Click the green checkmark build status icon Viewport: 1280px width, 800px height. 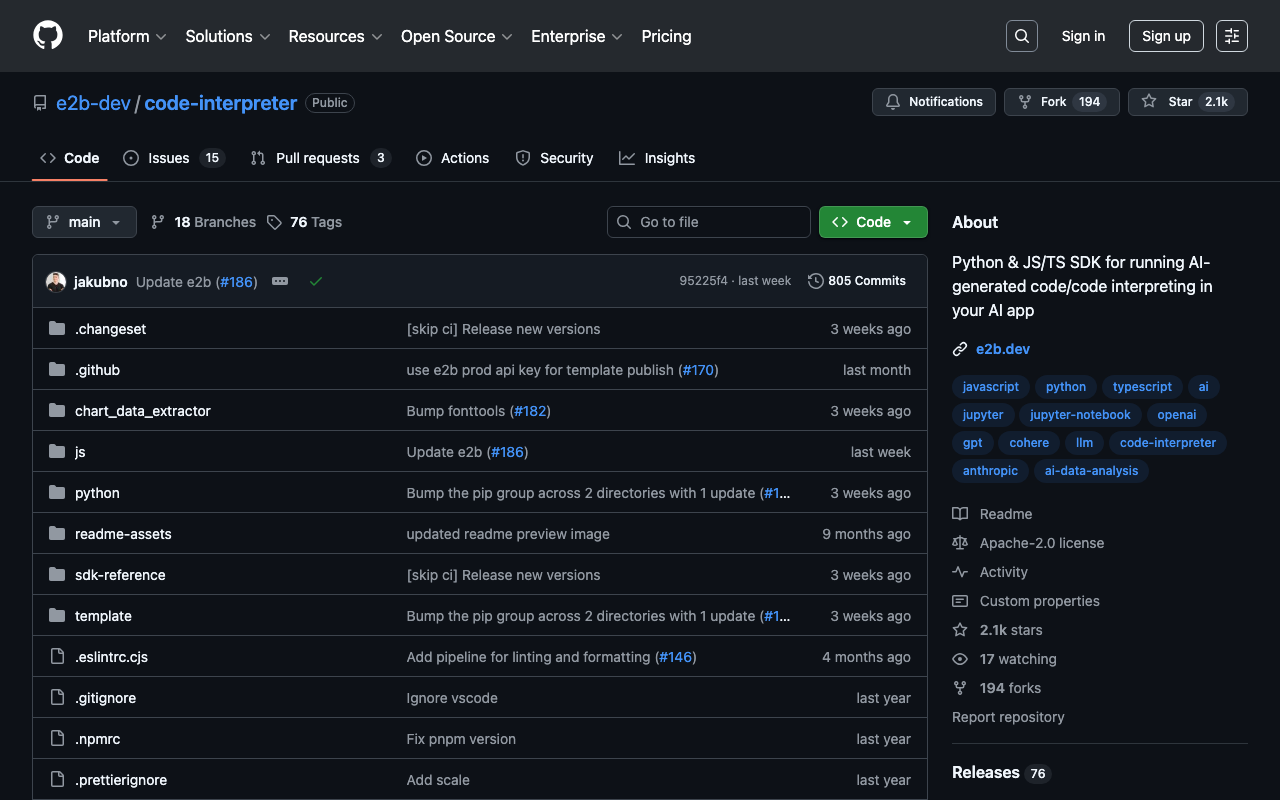coord(316,282)
